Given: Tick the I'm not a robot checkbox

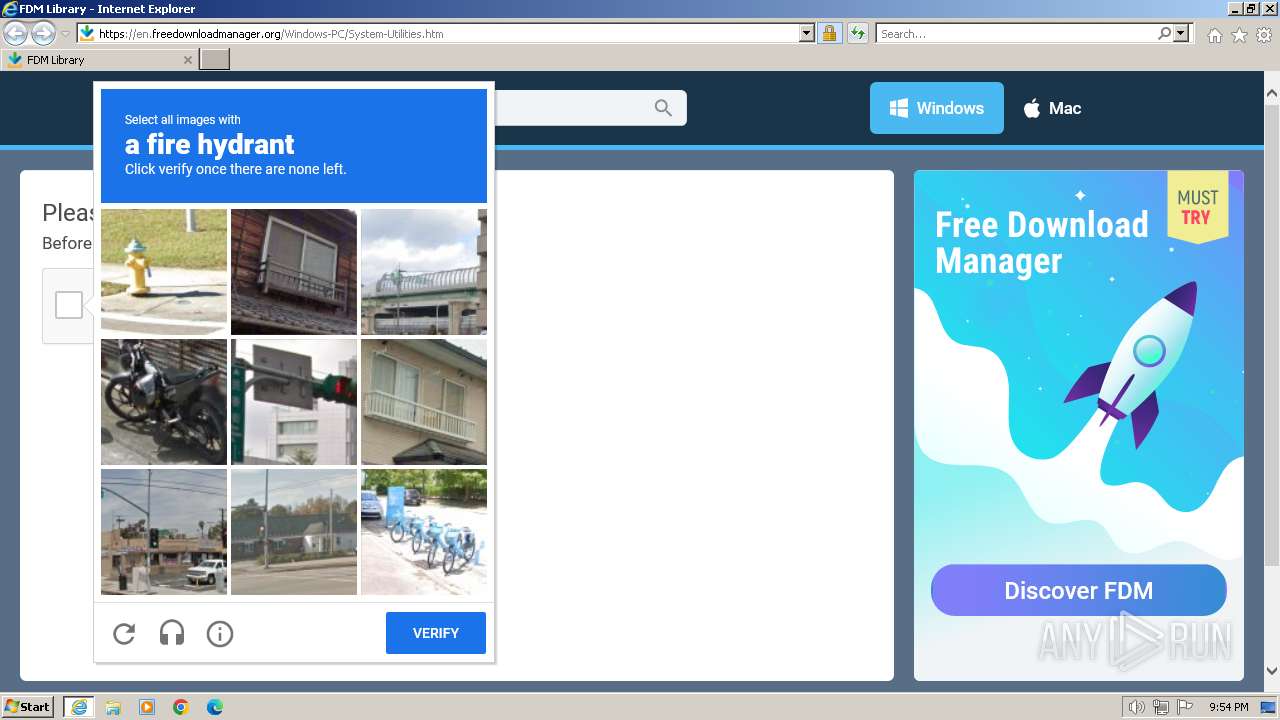Looking at the screenshot, I should pyautogui.click(x=69, y=305).
